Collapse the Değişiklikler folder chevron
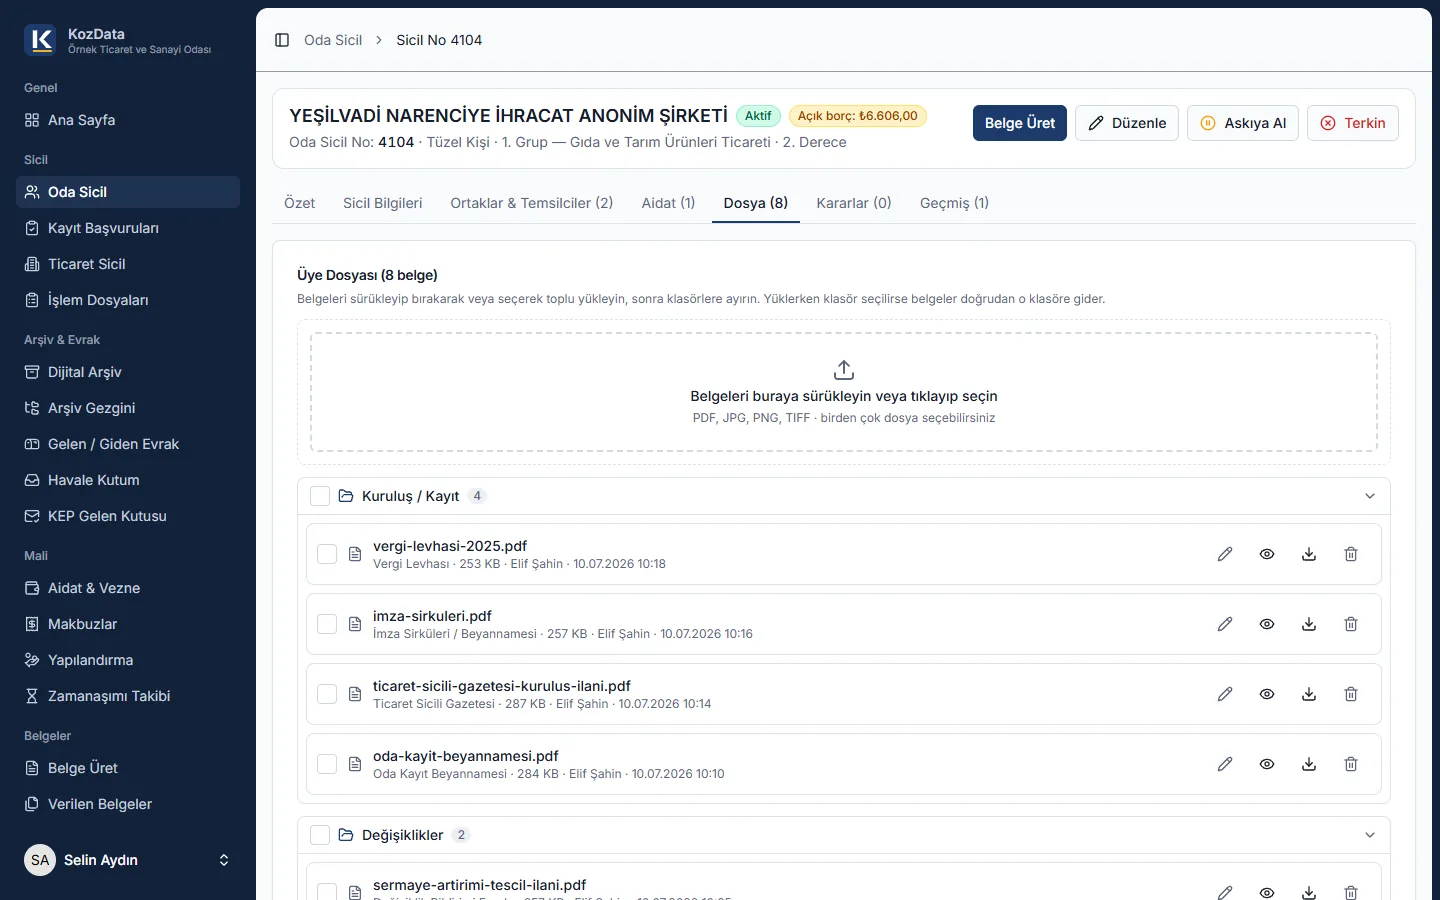Viewport: 1440px width, 900px height. pos(1370,835)
